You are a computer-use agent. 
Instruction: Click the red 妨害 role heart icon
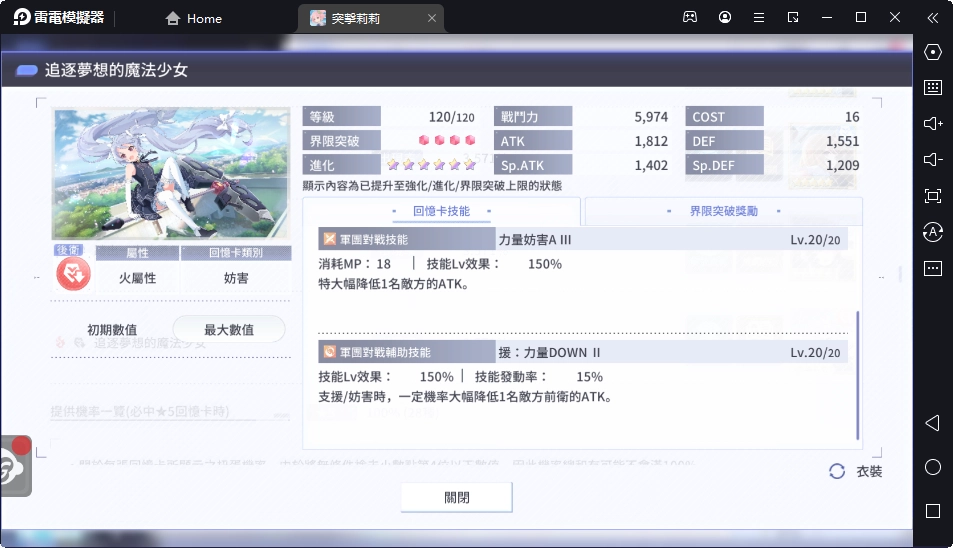74,274
